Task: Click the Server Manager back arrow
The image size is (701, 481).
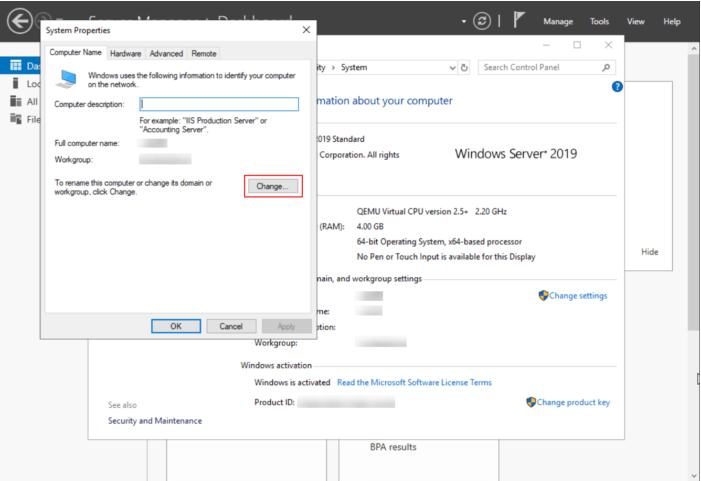Action: (x=20, y=21)
